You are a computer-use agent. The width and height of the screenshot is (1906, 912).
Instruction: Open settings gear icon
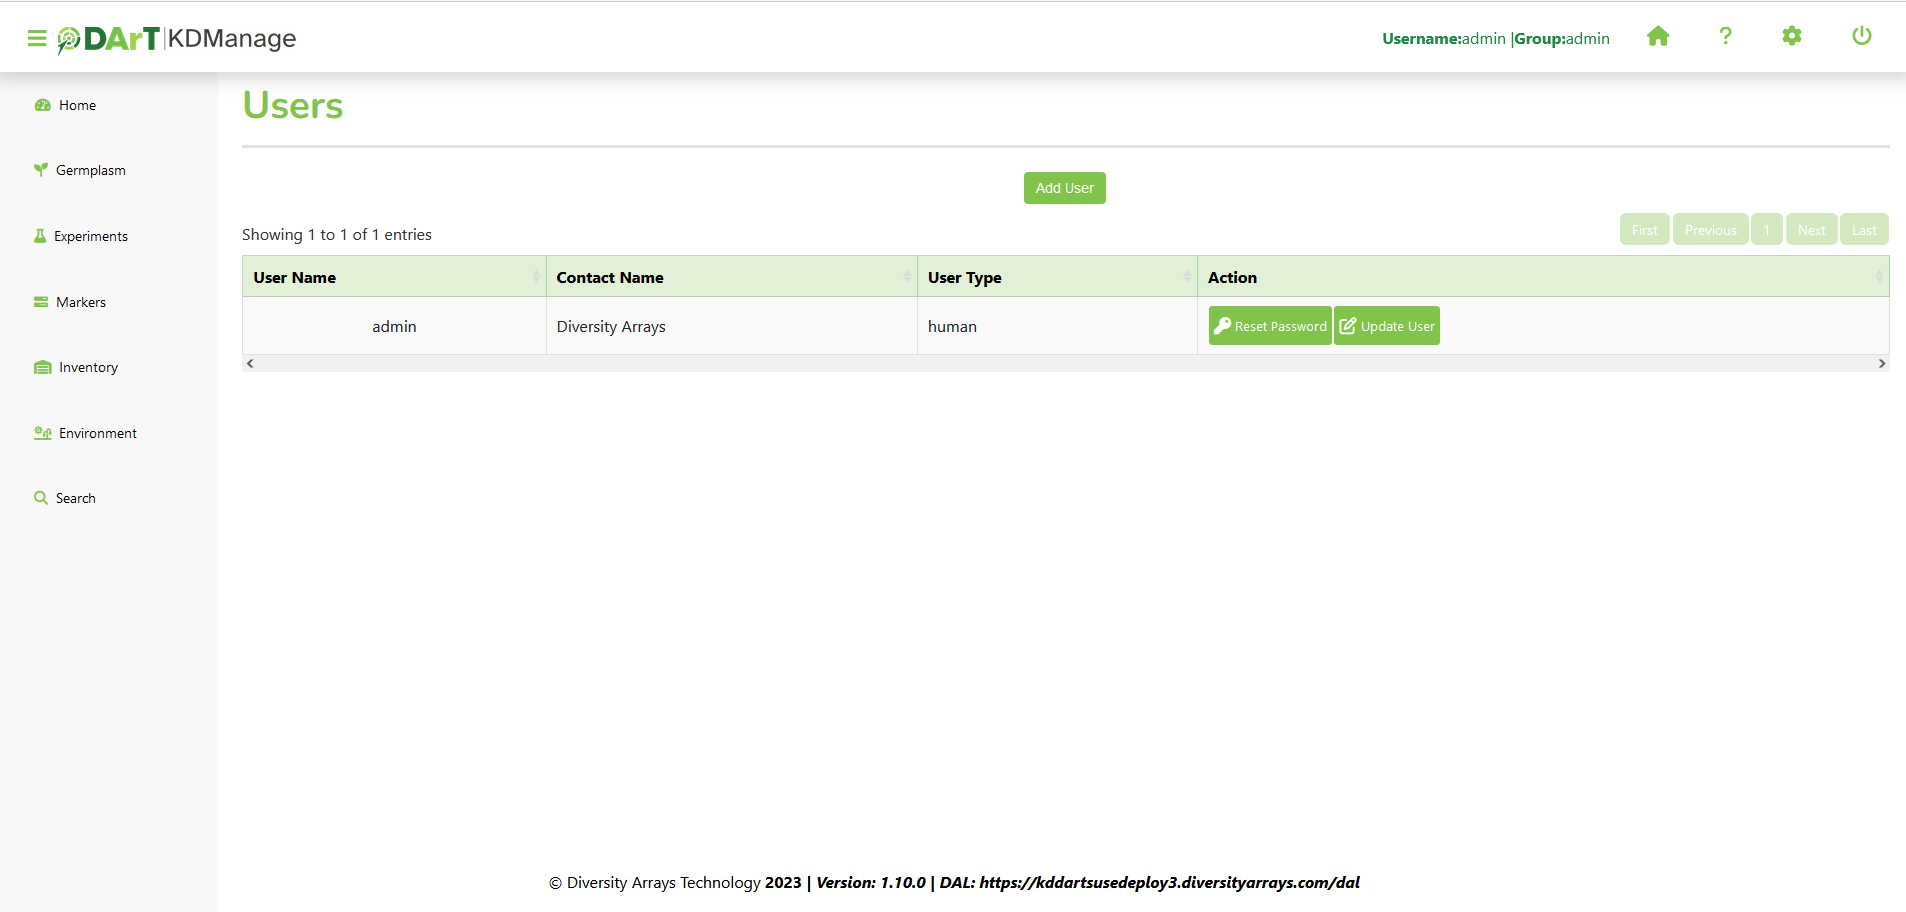tap(1791, 37)
